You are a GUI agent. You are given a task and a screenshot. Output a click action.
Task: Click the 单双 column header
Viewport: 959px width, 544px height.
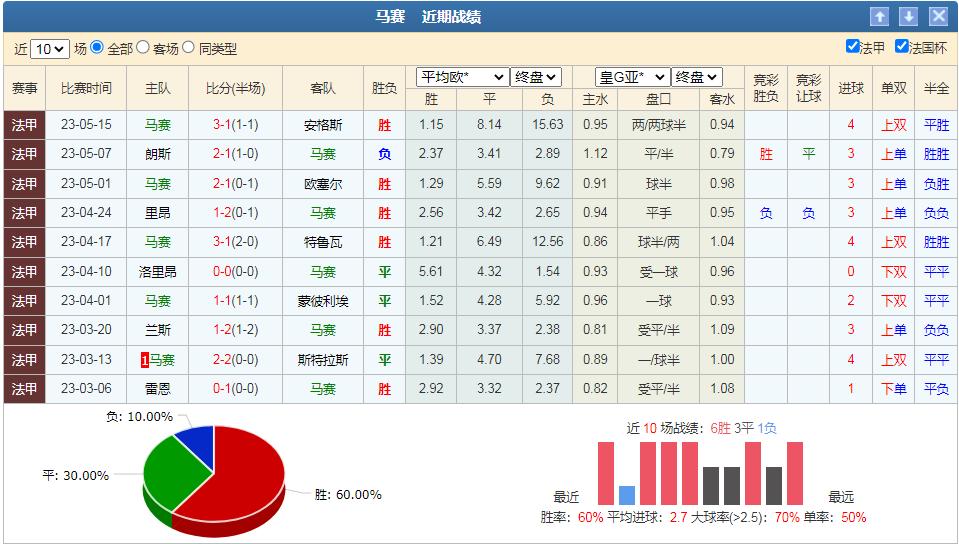pos(894,88)
